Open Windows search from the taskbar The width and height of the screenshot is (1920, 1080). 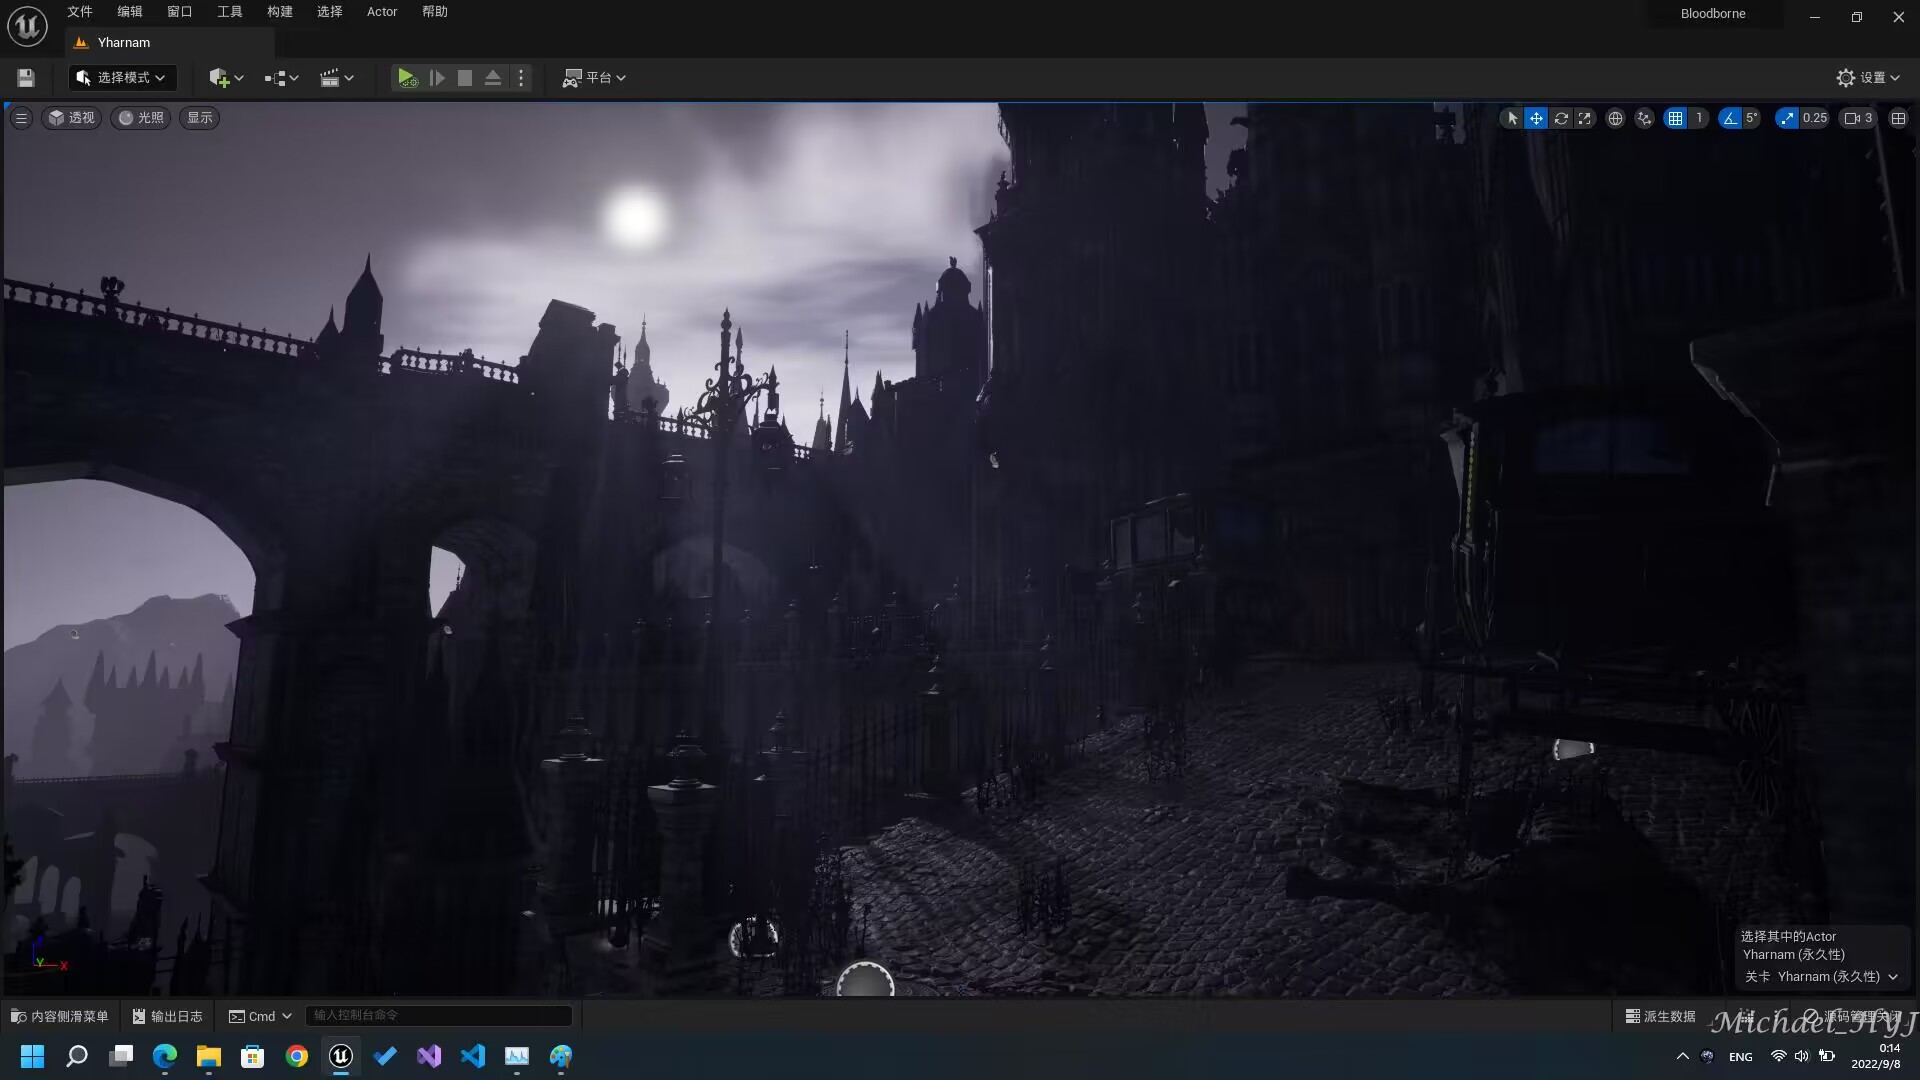[x=77, y=1056]
